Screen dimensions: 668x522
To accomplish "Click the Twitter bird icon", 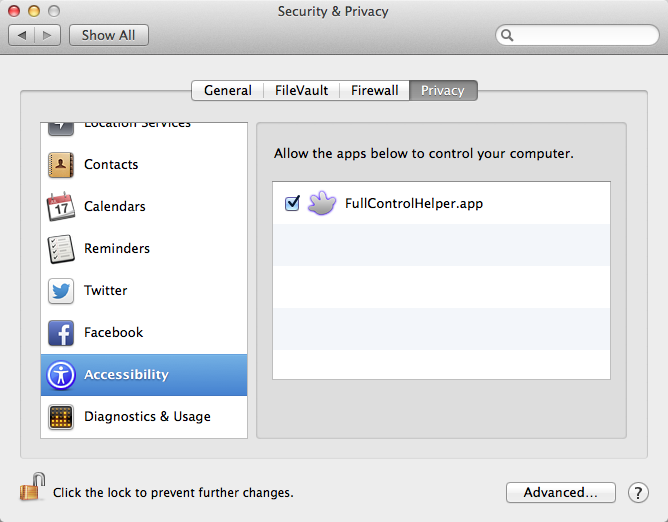I will 60,291.
